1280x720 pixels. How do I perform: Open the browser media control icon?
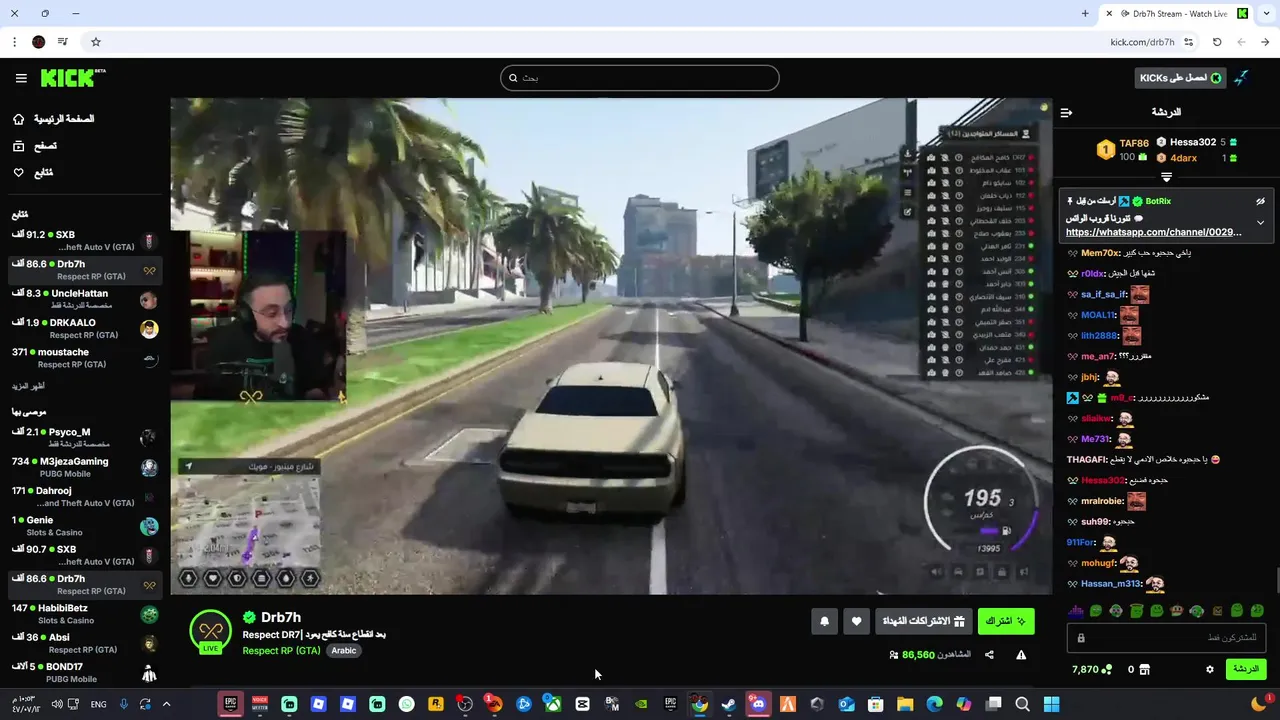click(63, 42)
